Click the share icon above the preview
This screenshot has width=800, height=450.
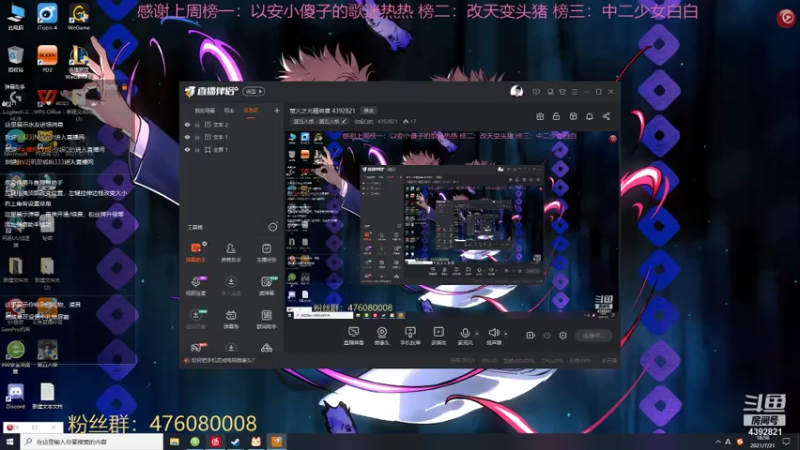point(606,116)
